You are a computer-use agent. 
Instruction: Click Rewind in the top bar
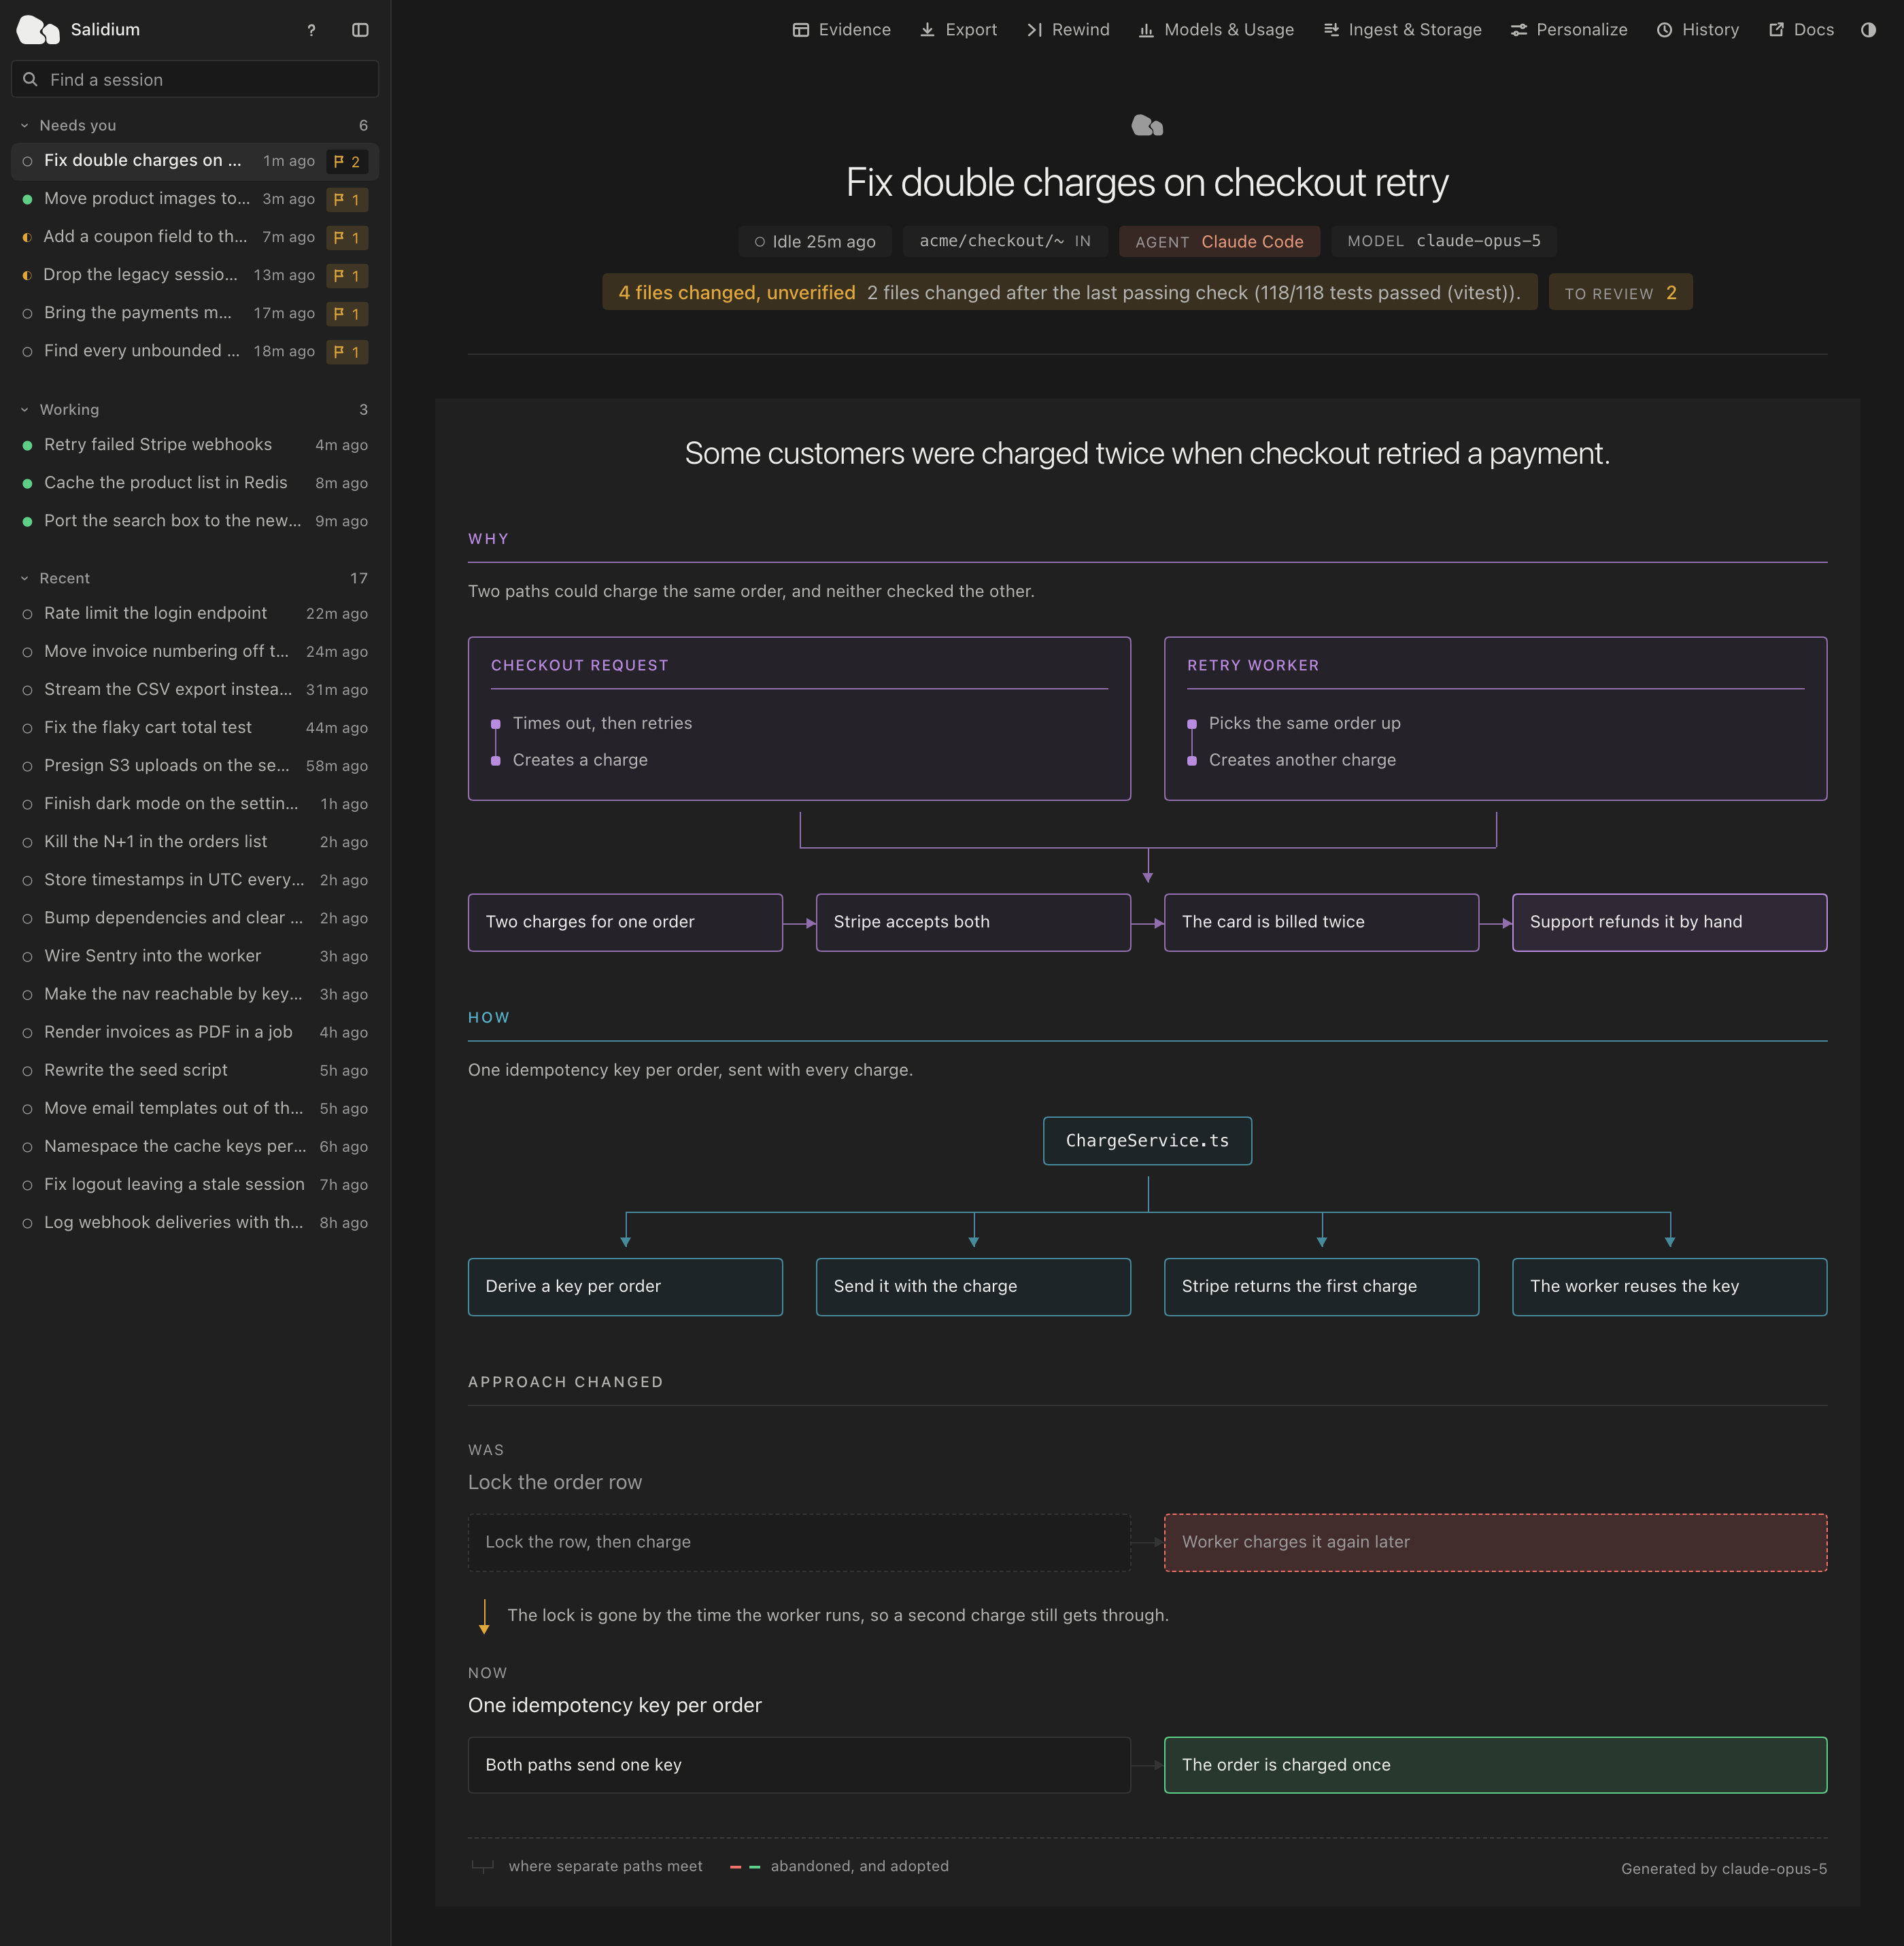1068,30
